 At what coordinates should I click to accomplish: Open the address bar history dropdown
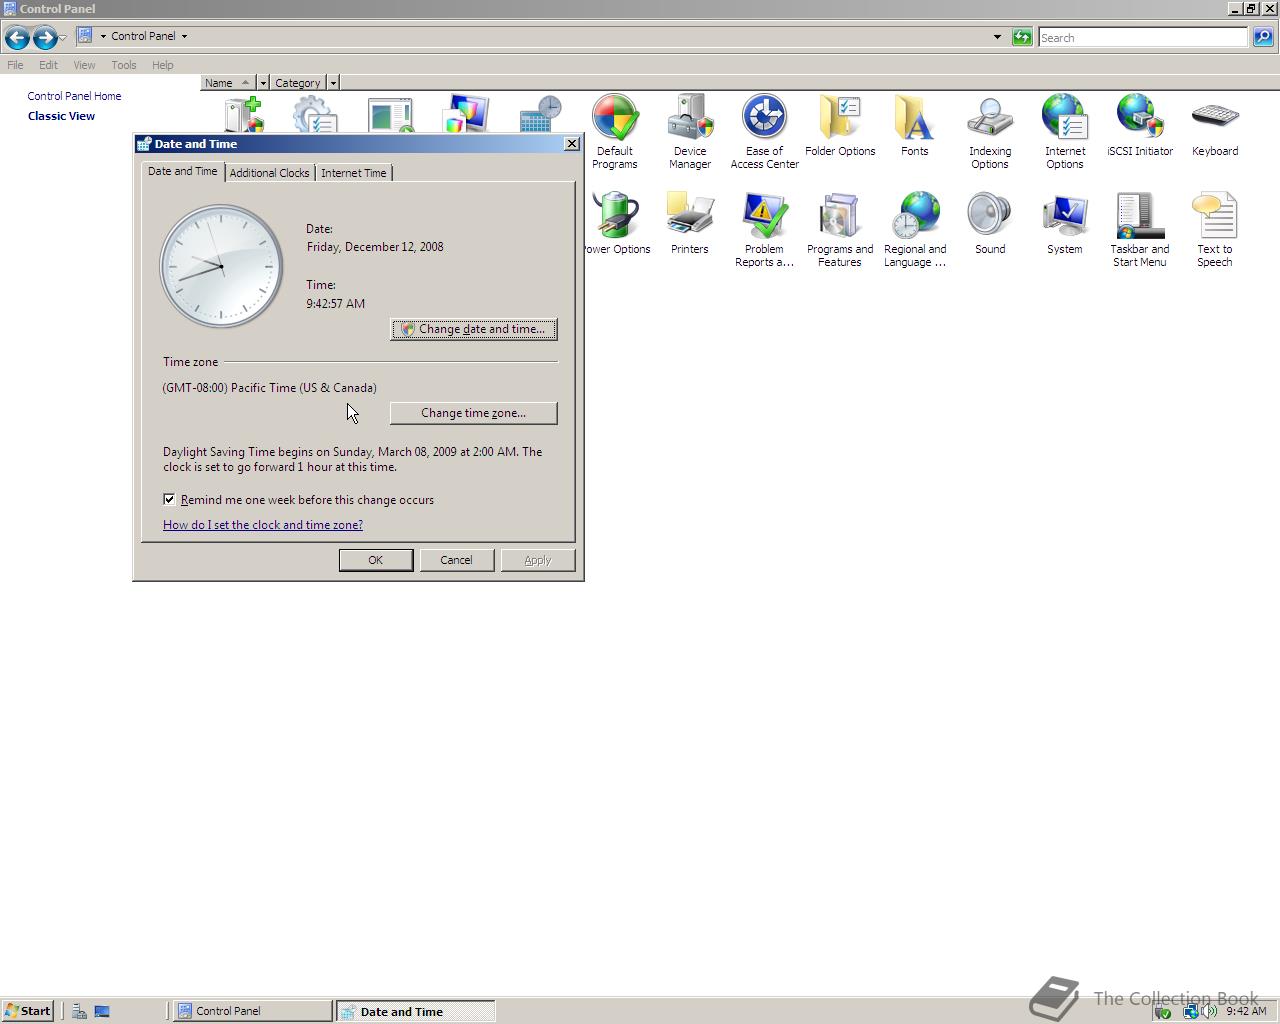pos(997,37)
